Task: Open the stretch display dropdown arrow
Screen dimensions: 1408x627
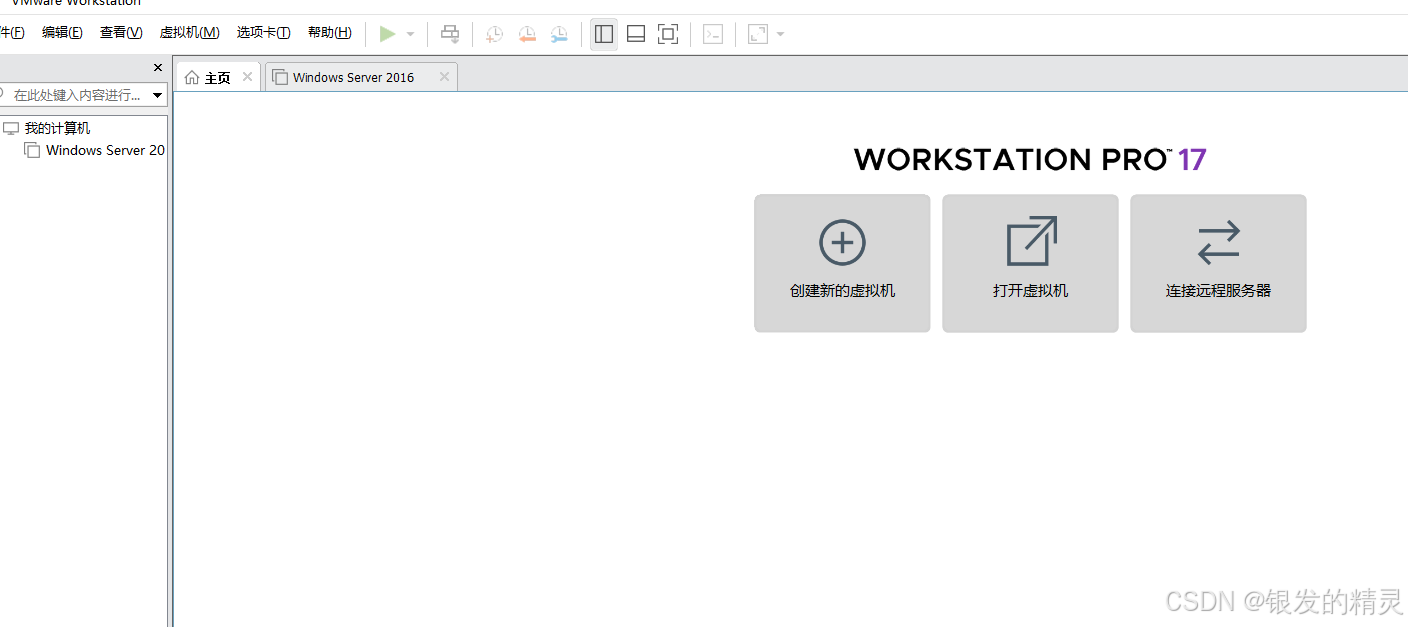Action: [780, 34]
